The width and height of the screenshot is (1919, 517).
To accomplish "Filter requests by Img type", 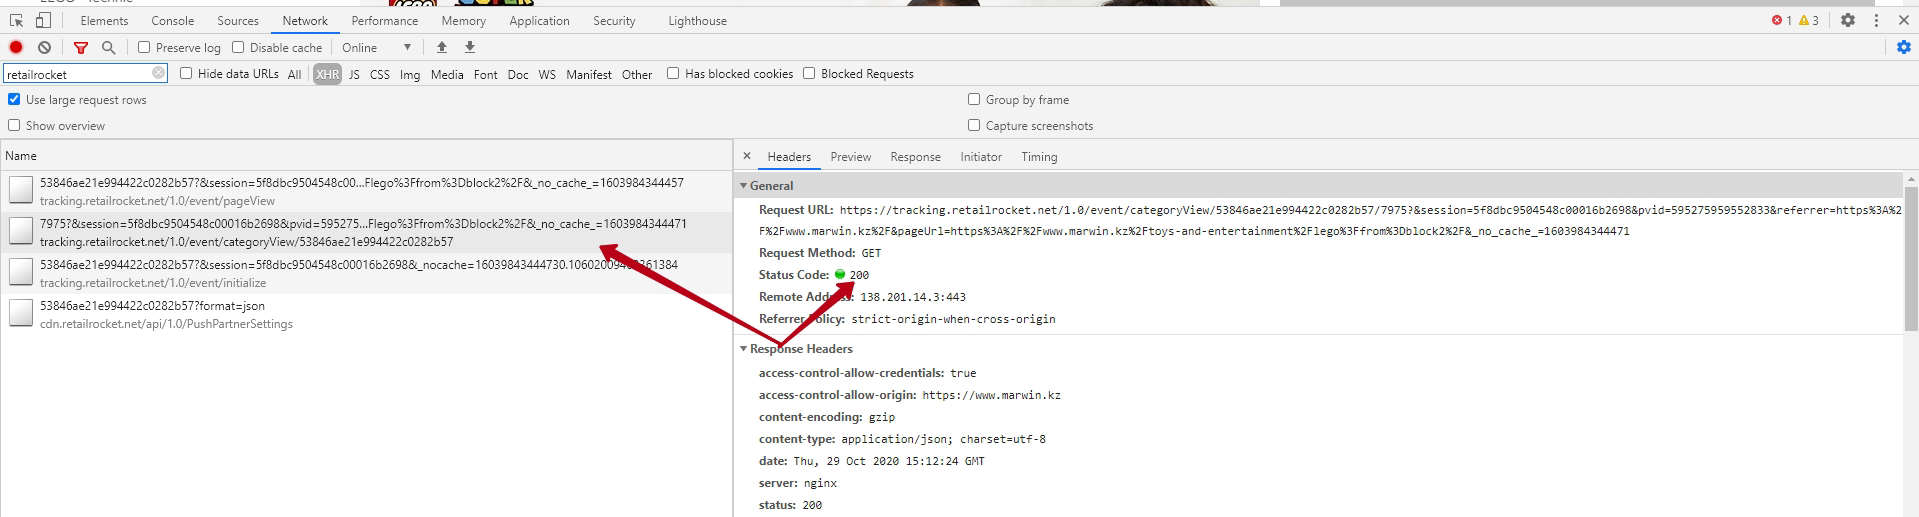I will pyautogui.click(x=410, y=74).
